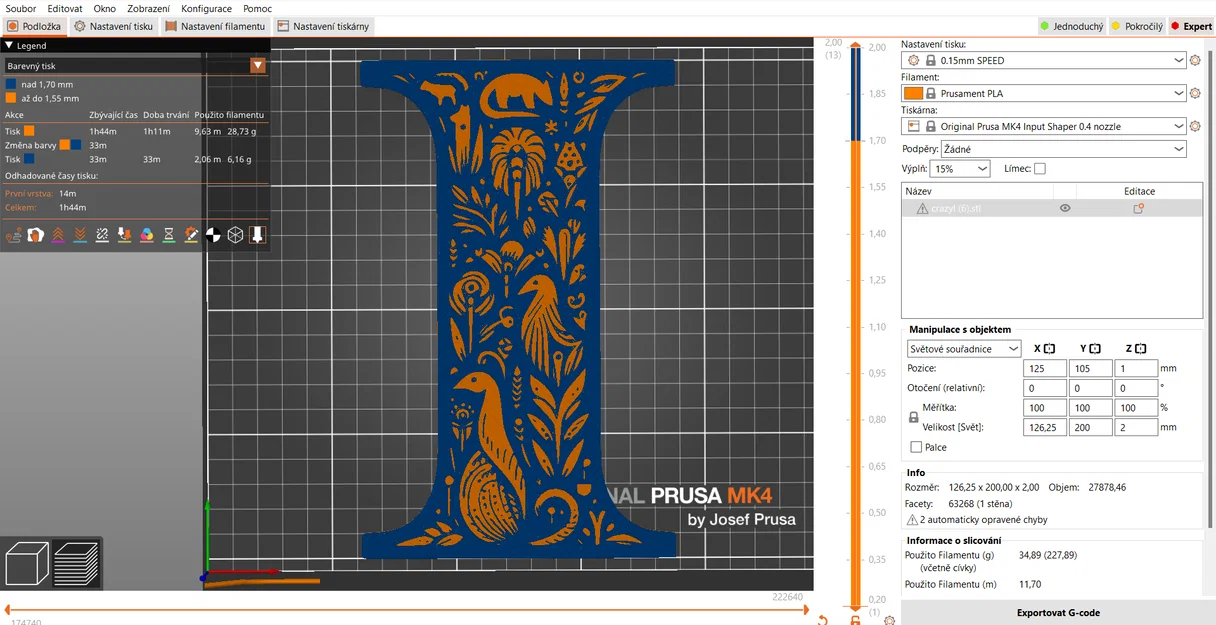Toggle visibility eye for crazyI (6).stl
The height and width of the screenshot is (625, 1216).
click(1065, 208)
